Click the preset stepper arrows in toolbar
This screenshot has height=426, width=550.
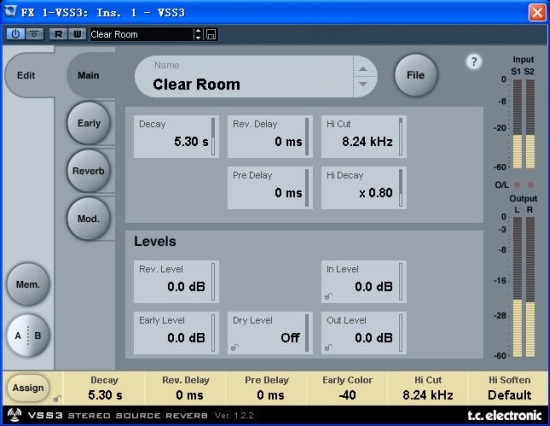198,34
